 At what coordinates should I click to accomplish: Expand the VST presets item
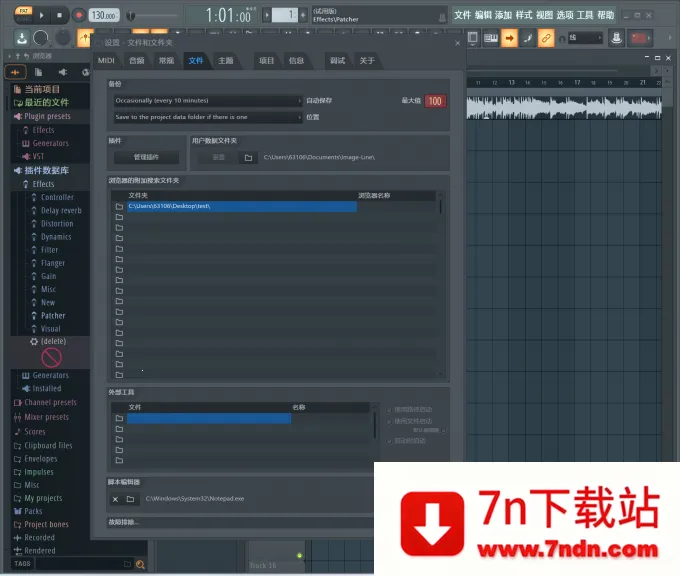(x=38, y=156)
